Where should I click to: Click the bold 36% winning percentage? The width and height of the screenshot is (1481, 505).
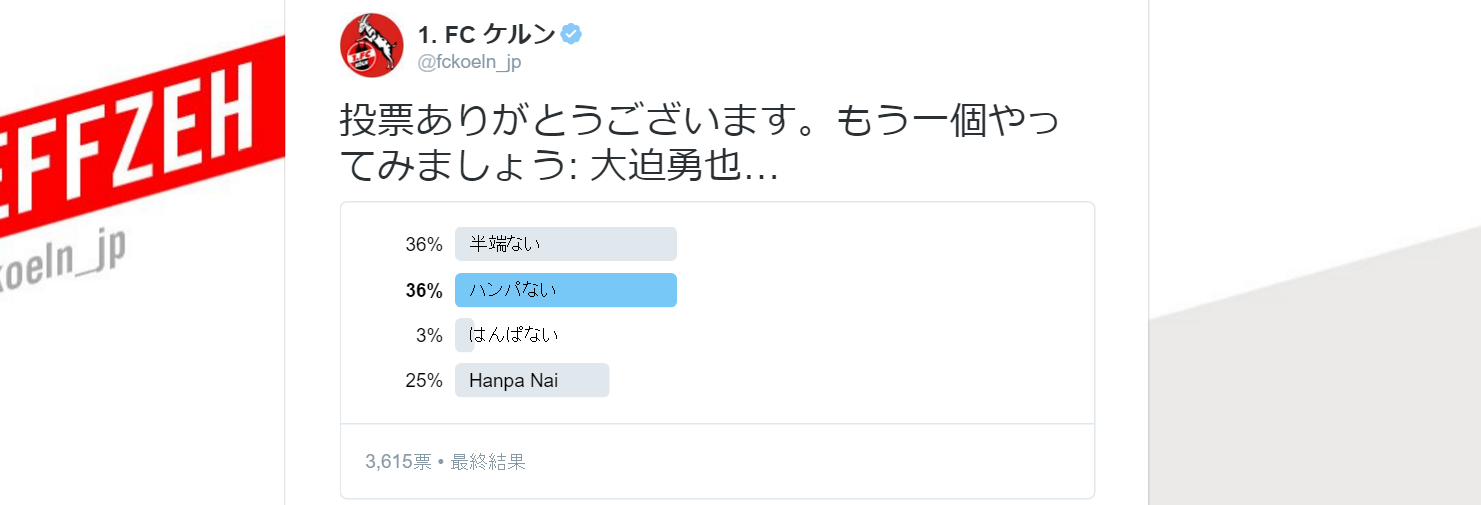pyautogui.click(x=424, y=290)
